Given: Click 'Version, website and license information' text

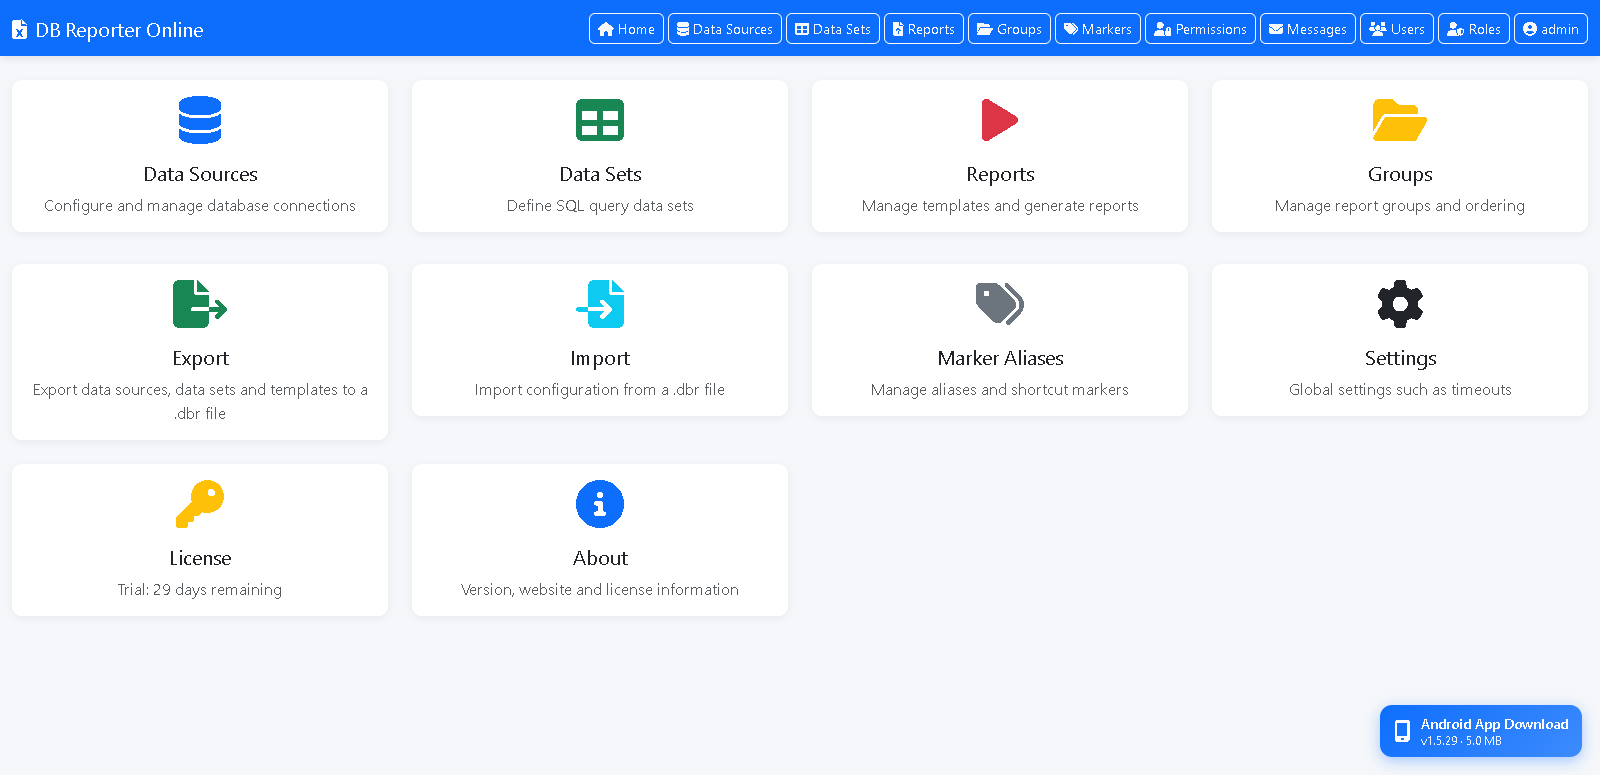Looking at the screenshot, I should click(600, 590).
